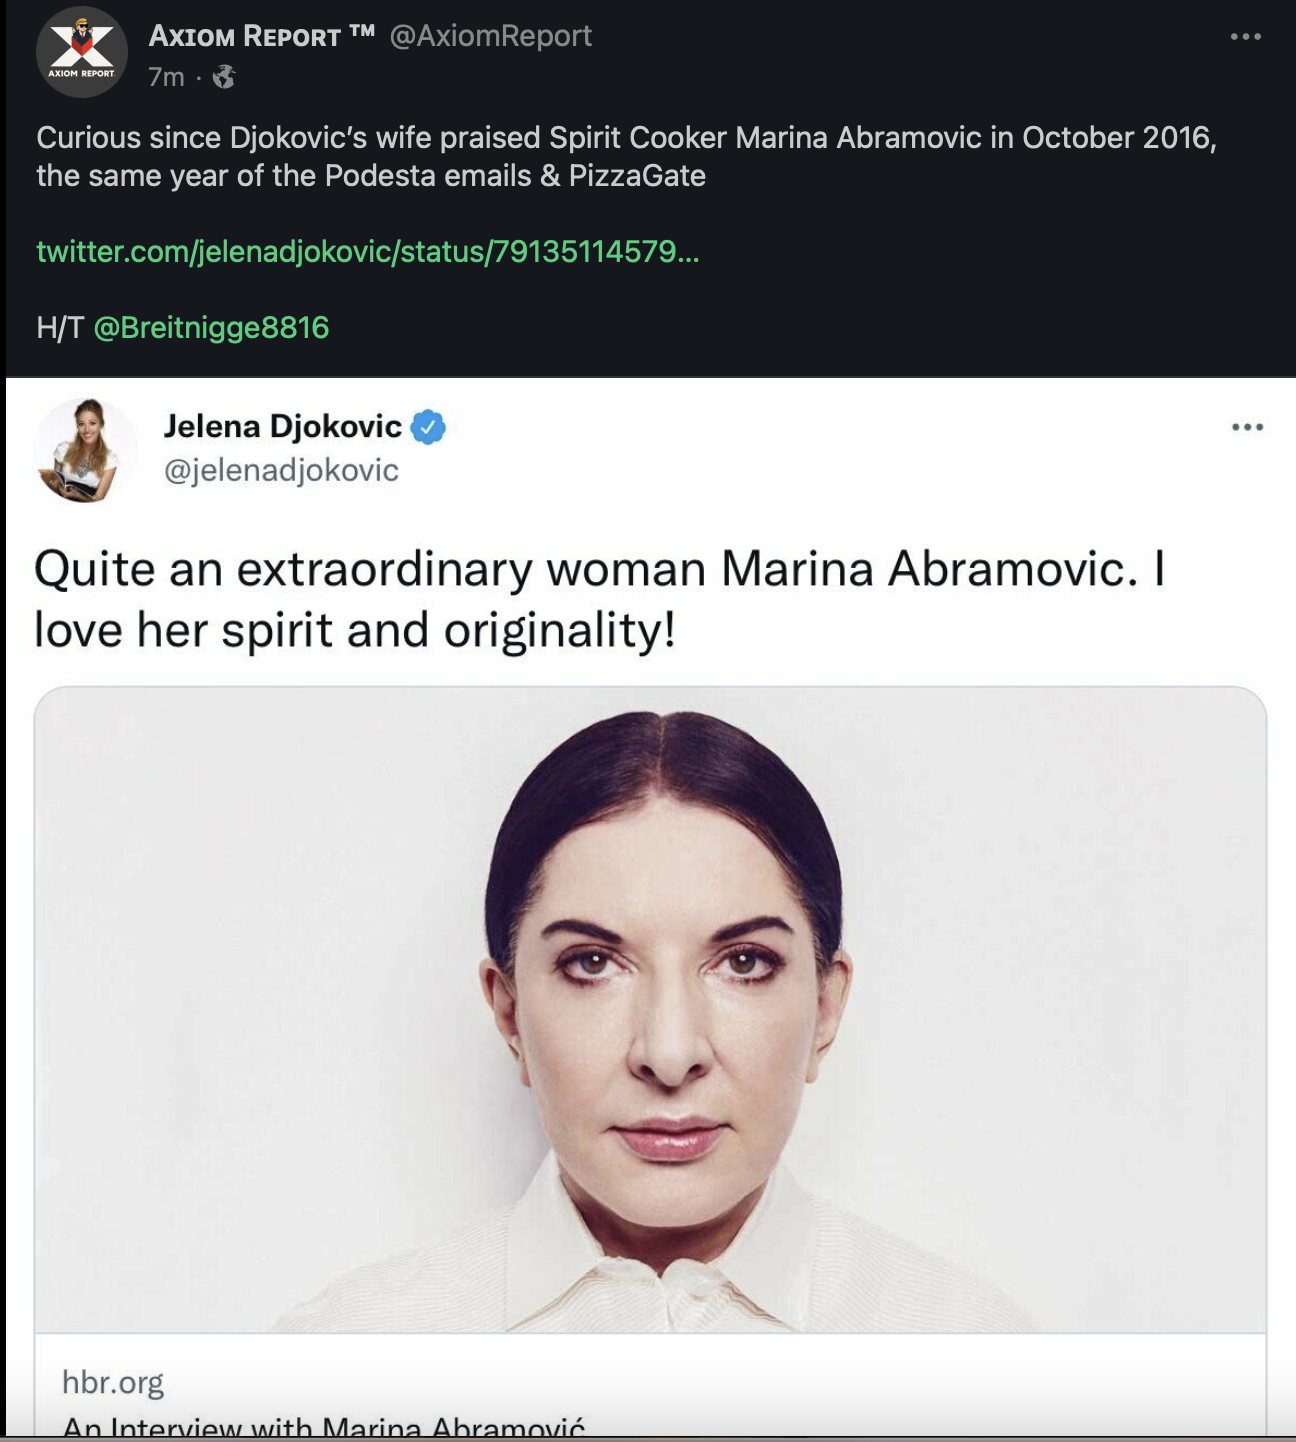Viewport: 1296px width, 1442px height.
Task: Open the Axiom Report post options menu
Action: tap(1245, 37)
